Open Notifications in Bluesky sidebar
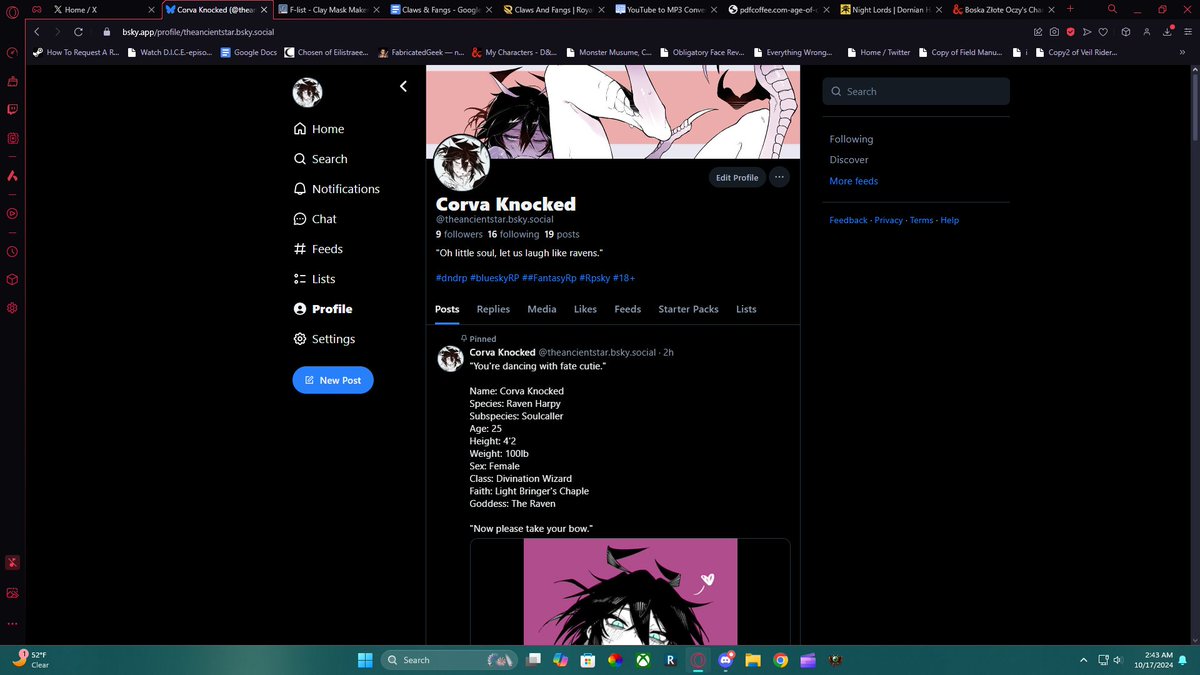The image size is (1200, 675). click(336, 189)
